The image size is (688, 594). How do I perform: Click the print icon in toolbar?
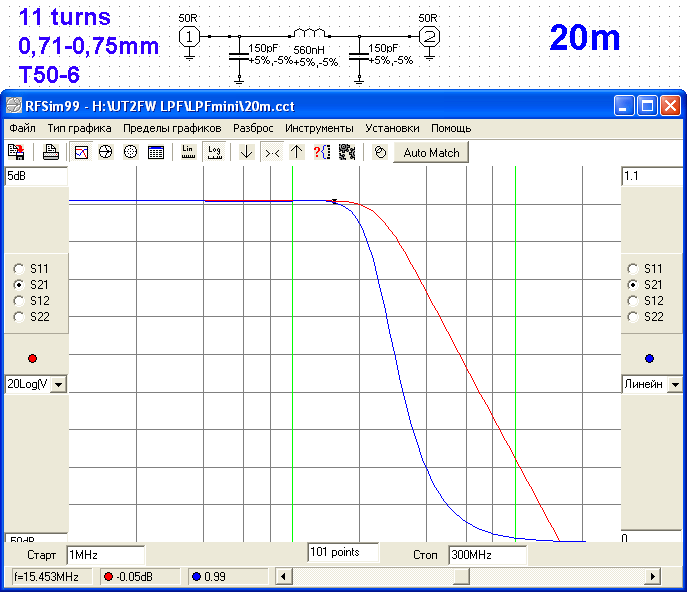[50, 152]
